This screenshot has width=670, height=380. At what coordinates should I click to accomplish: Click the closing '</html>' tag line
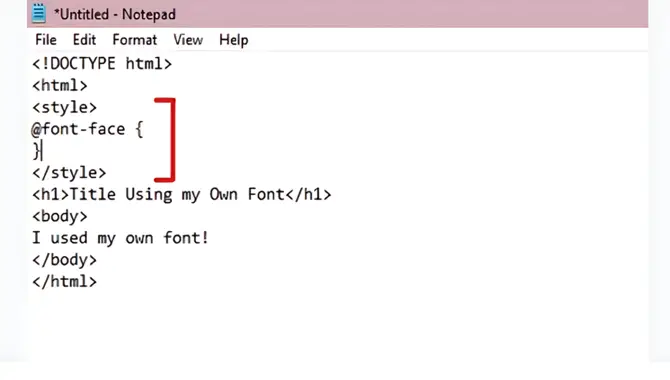[x=65, y=282]
